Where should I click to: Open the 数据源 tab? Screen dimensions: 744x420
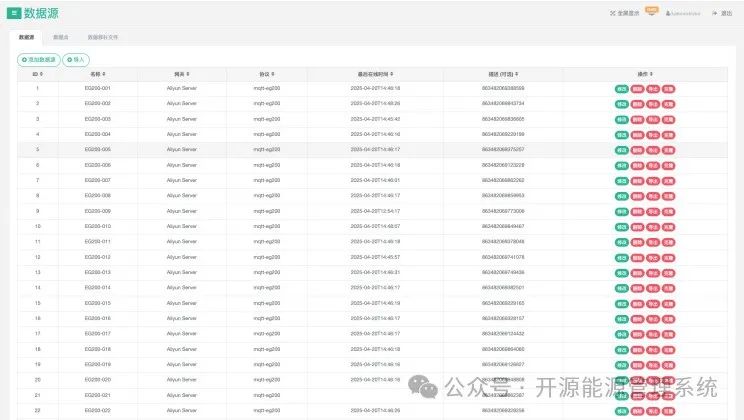coord(27,37)
